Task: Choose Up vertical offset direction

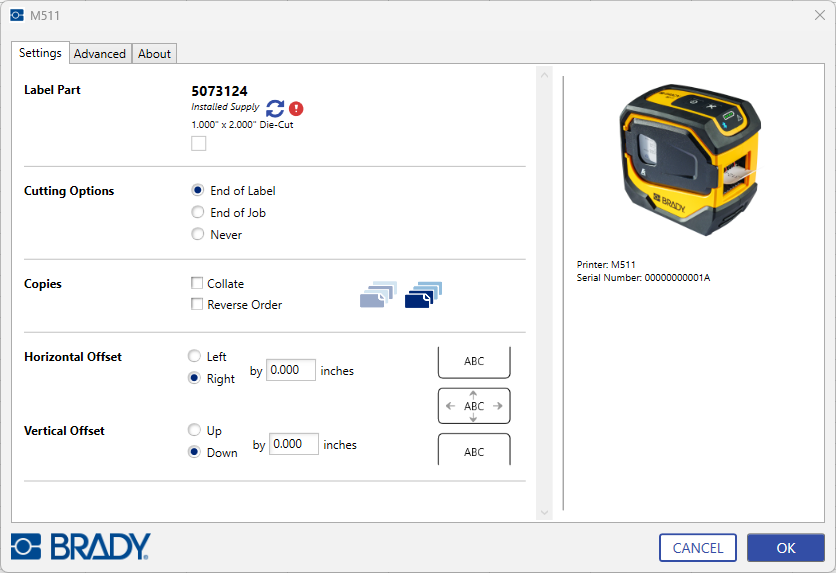Action: pyautogui.click(x=194, y=430)
